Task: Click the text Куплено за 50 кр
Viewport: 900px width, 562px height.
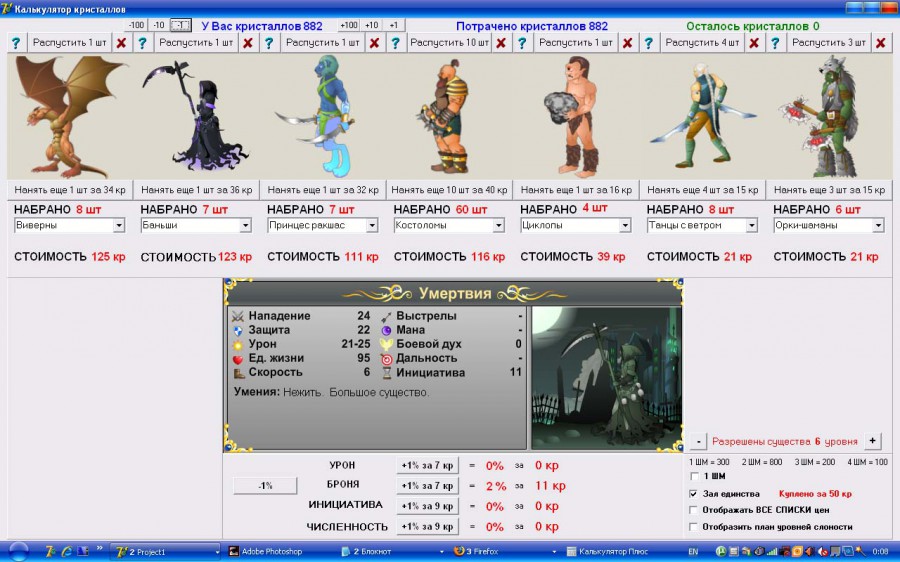Action: tap(814, 494)
